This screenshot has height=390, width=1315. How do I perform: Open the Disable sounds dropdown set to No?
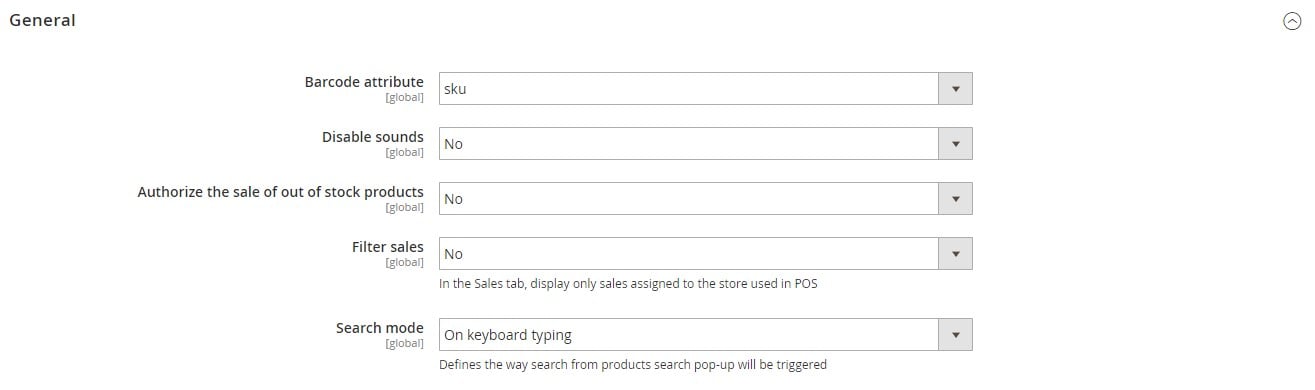706,143
